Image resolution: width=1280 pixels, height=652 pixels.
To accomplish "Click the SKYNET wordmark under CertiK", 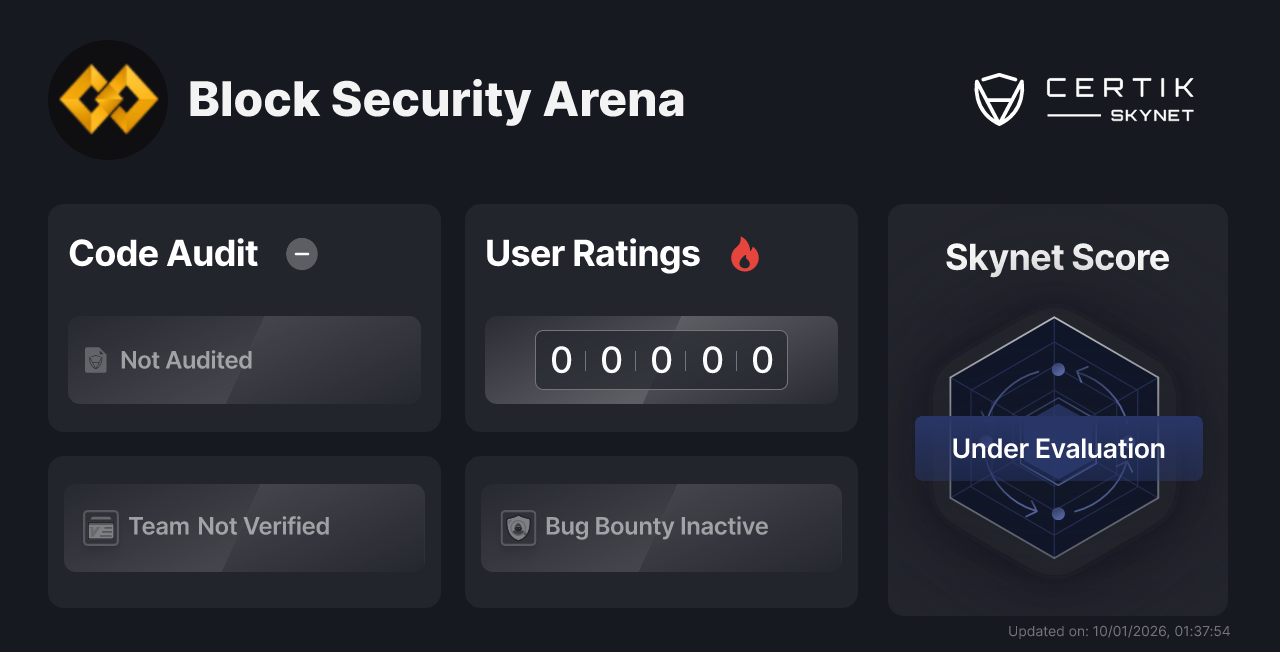I will coord(1152,115).
